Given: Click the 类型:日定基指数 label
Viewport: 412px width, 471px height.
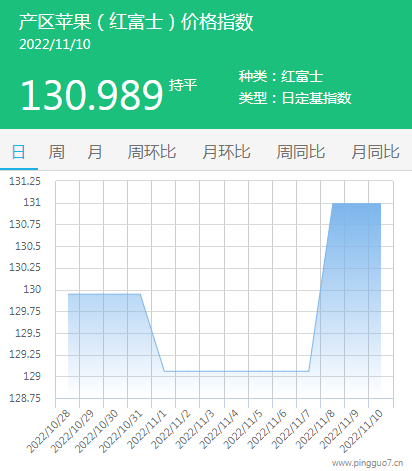Looking at the screenshot, I should [x=295, y=98].
